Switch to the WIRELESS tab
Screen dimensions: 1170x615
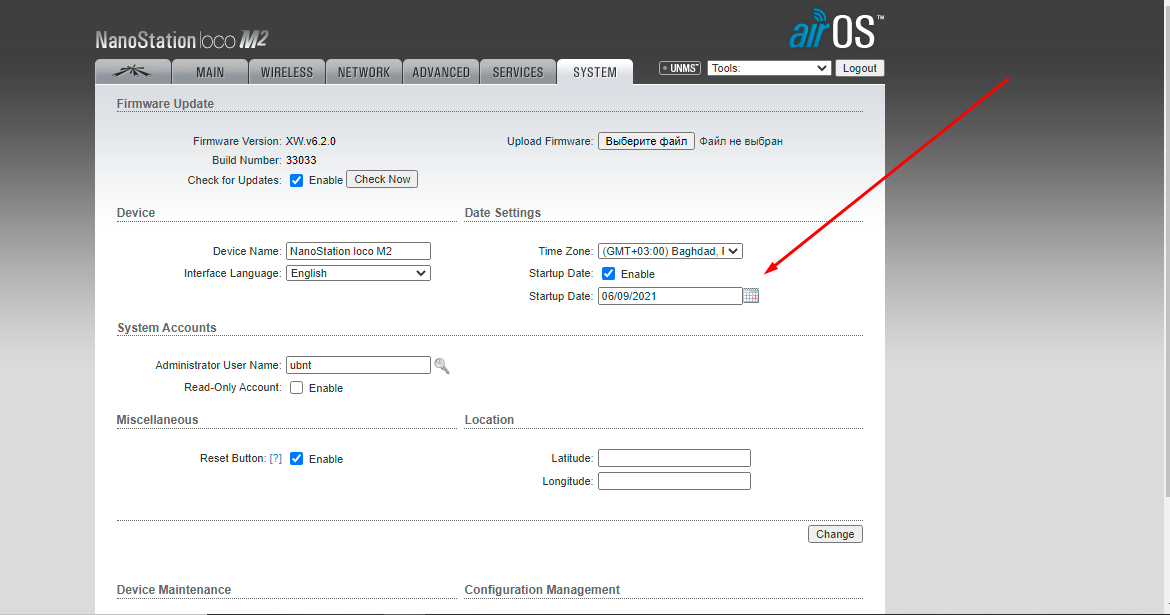coord(287,72)
